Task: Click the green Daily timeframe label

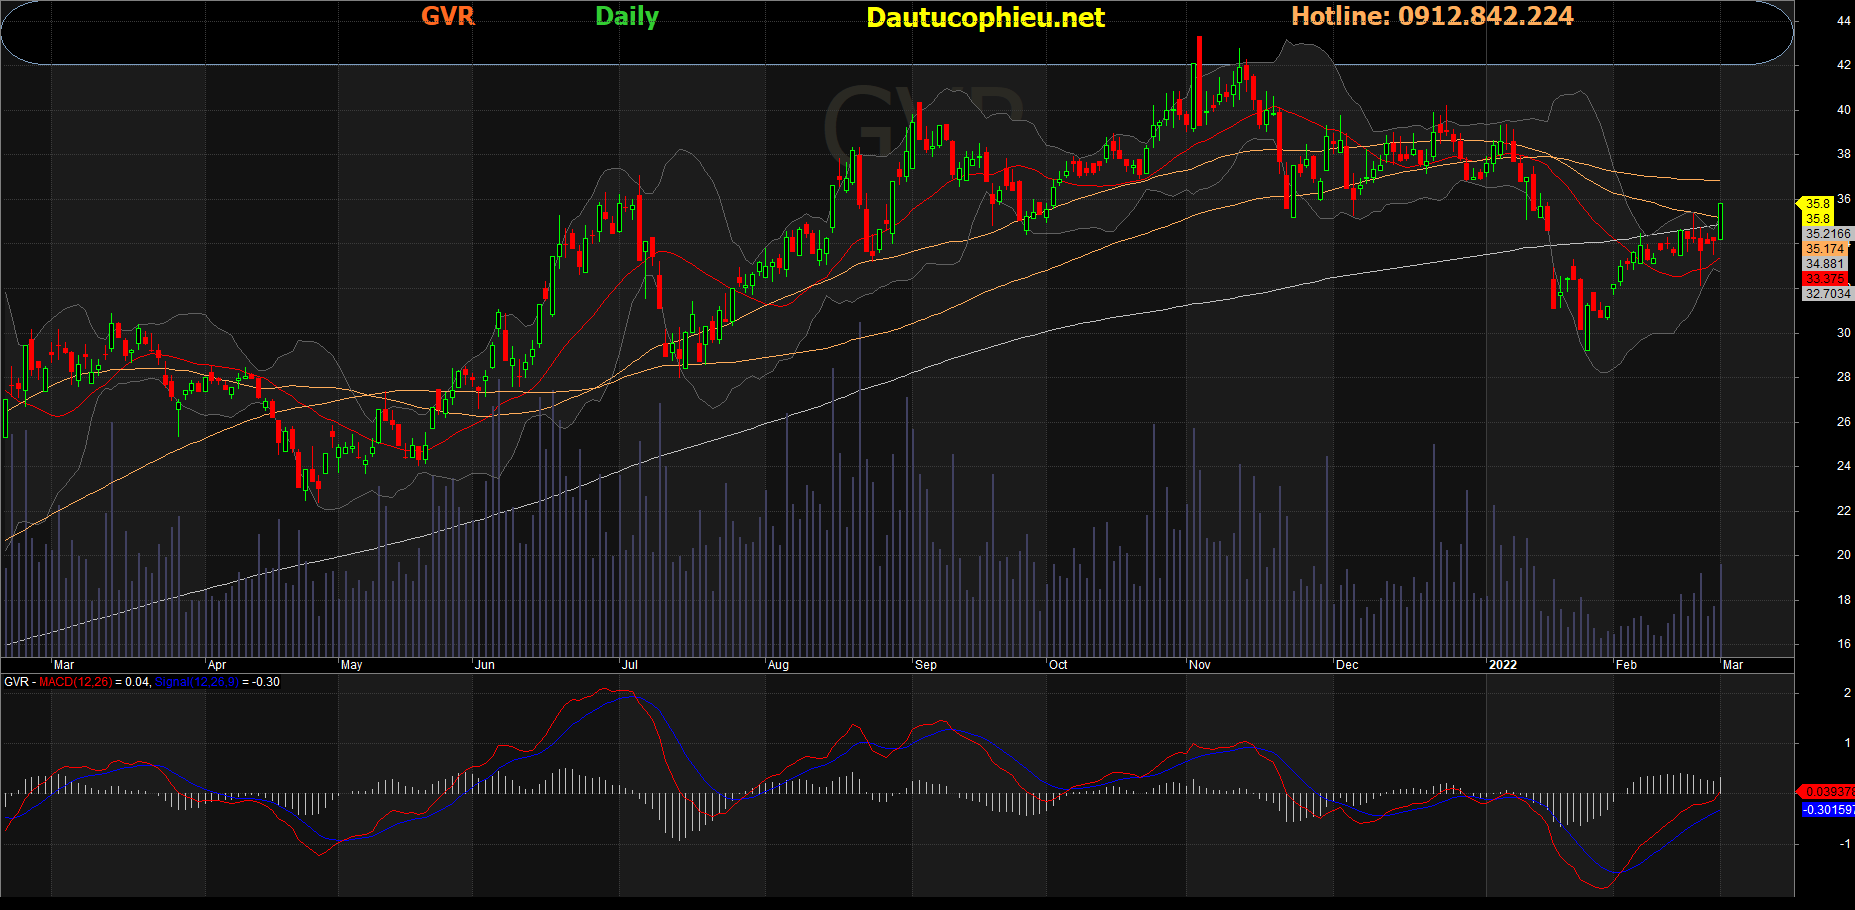Action: [626, 16]
